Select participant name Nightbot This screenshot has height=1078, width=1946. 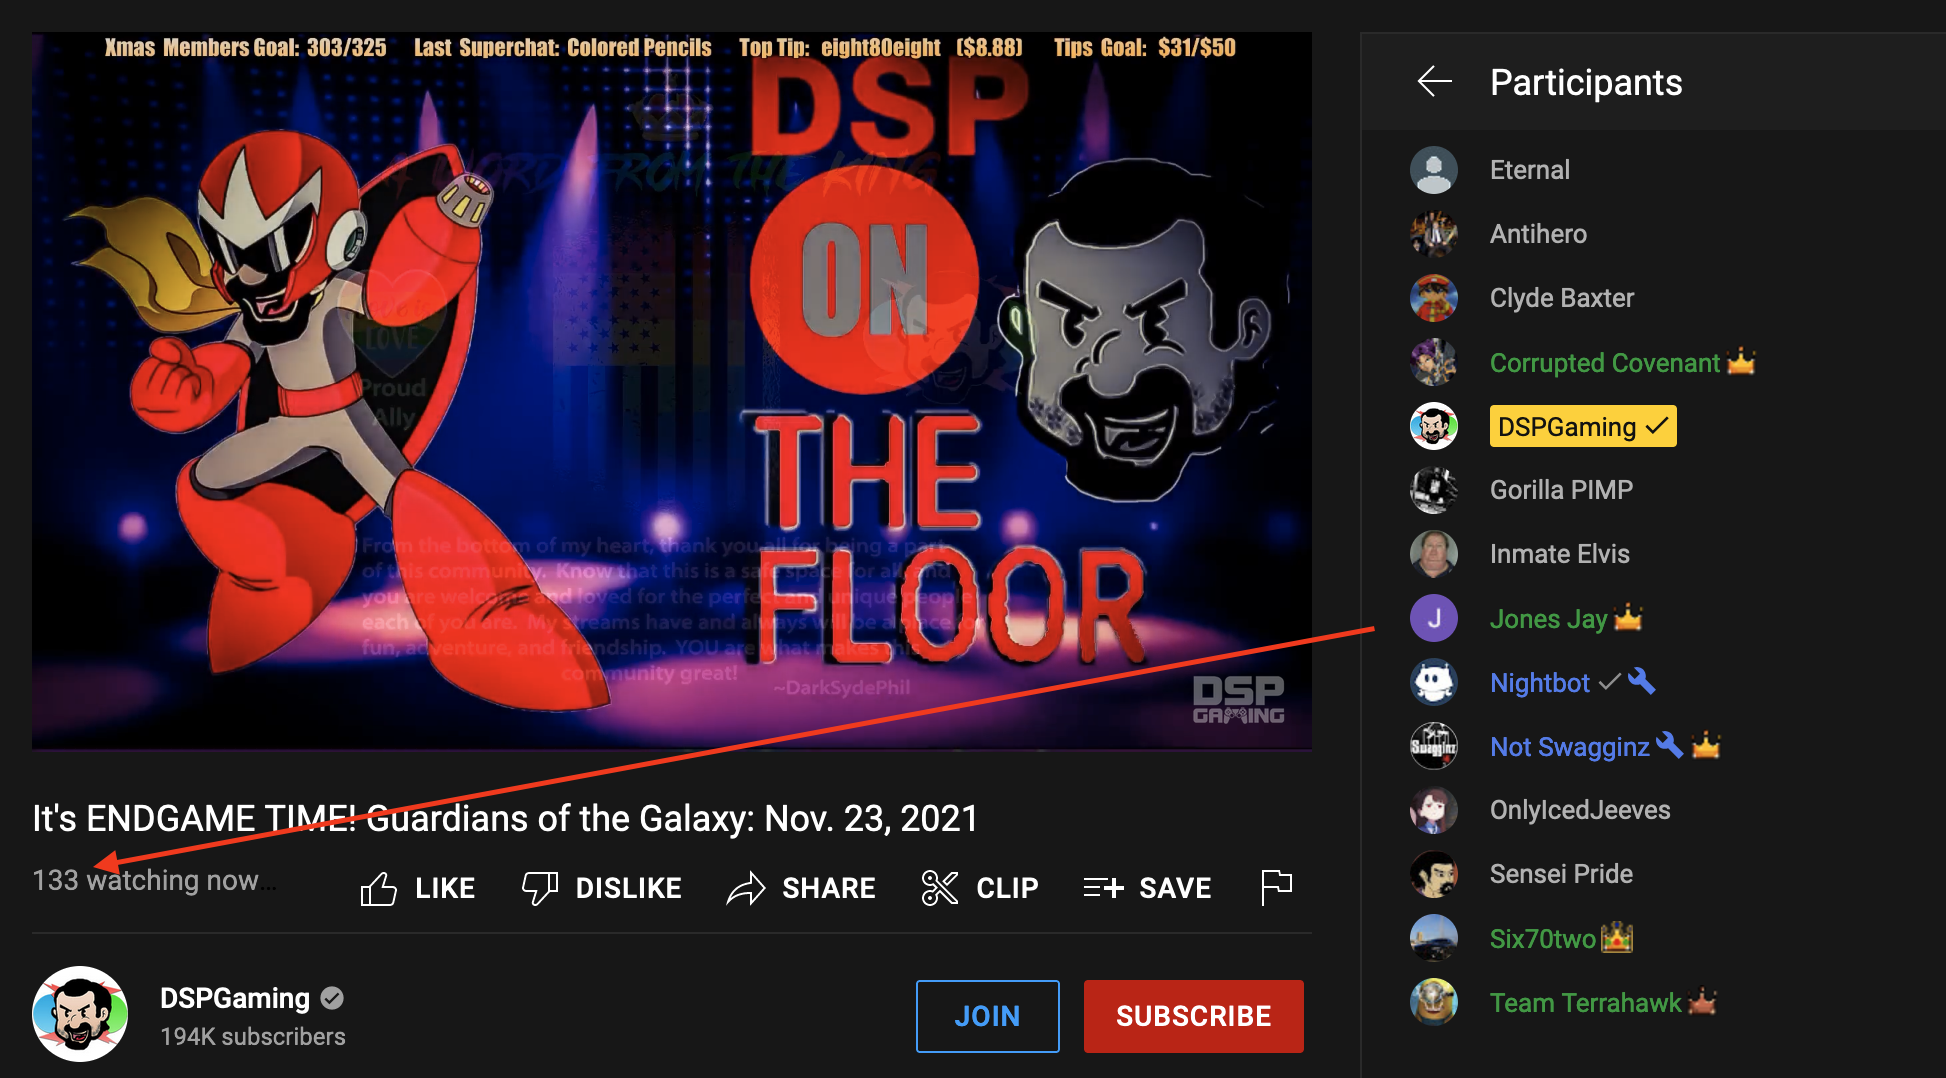pyautogui.click(x=1540, y=683)
